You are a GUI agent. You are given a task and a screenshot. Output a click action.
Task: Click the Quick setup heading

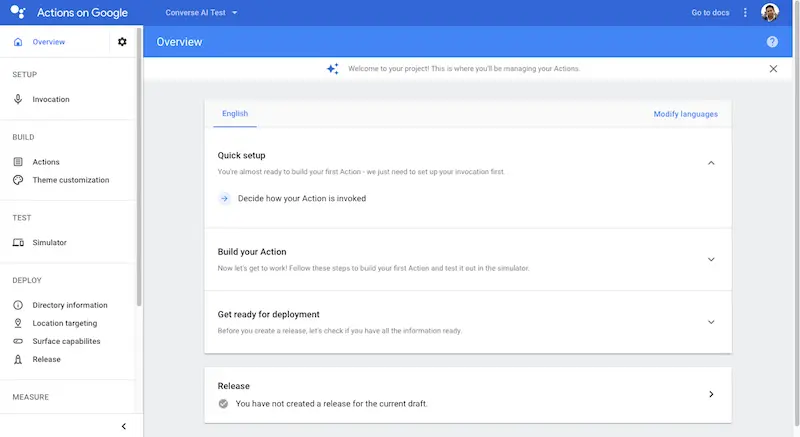point(241,156)
